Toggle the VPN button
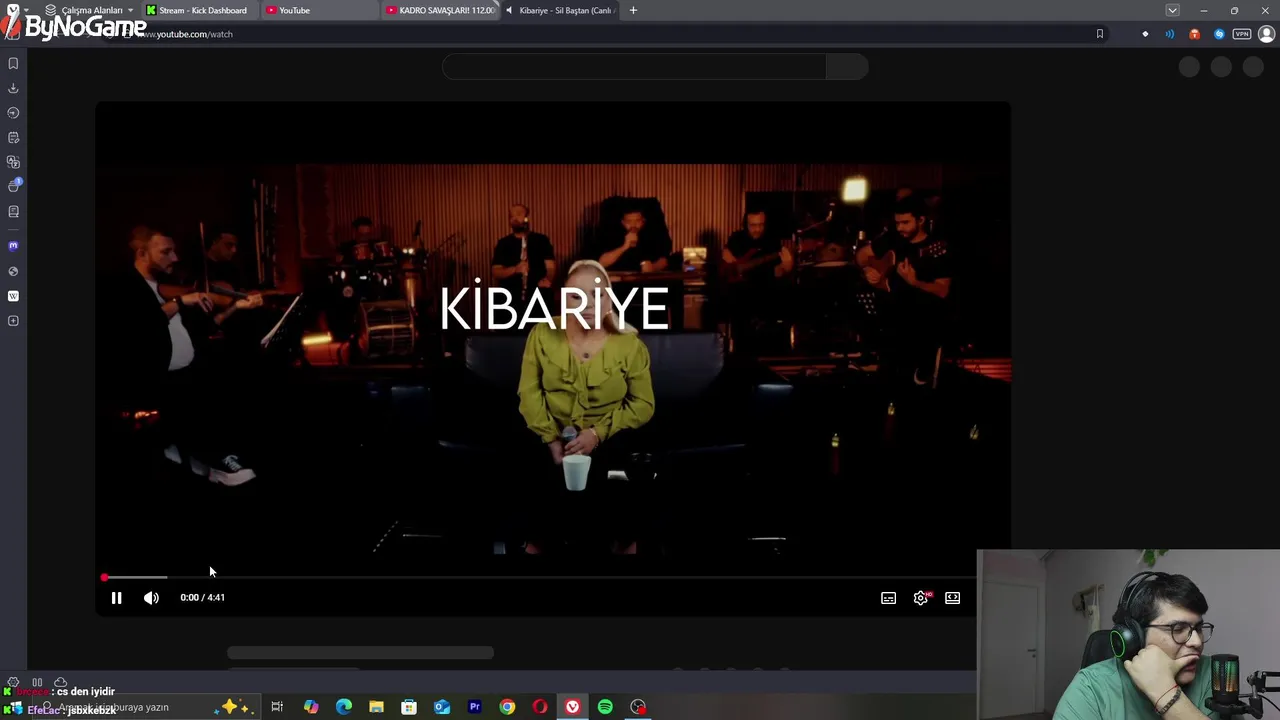This screenshot has width=1280, height=720. (x=1242, y=34)
